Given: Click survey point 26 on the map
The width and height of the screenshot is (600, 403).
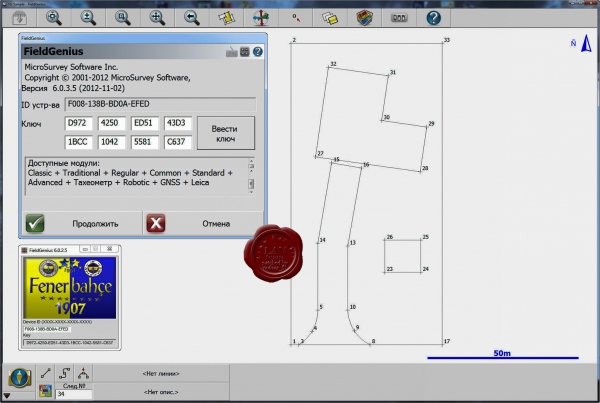Looking at the screenshot, I should (385, 240).
